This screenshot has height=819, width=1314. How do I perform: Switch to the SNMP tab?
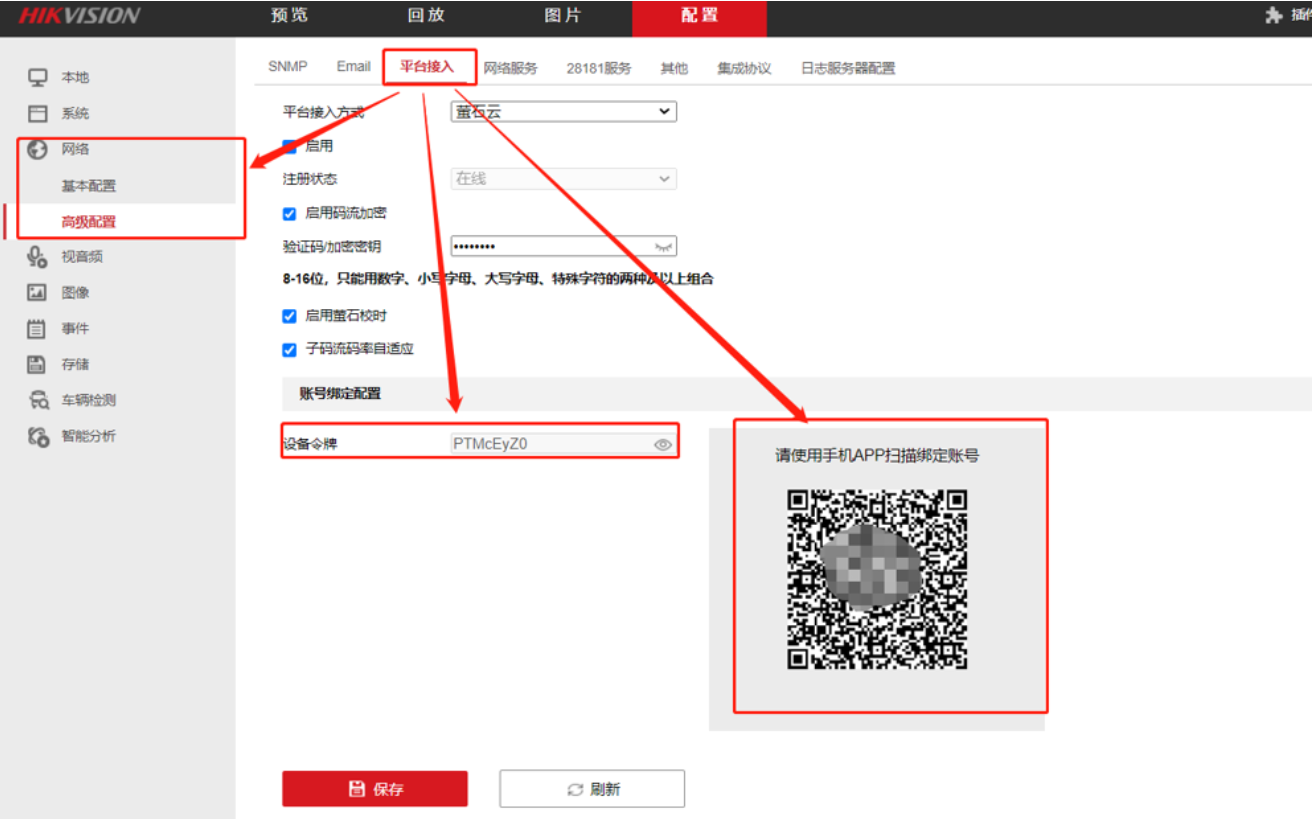[x=288, y=67]
